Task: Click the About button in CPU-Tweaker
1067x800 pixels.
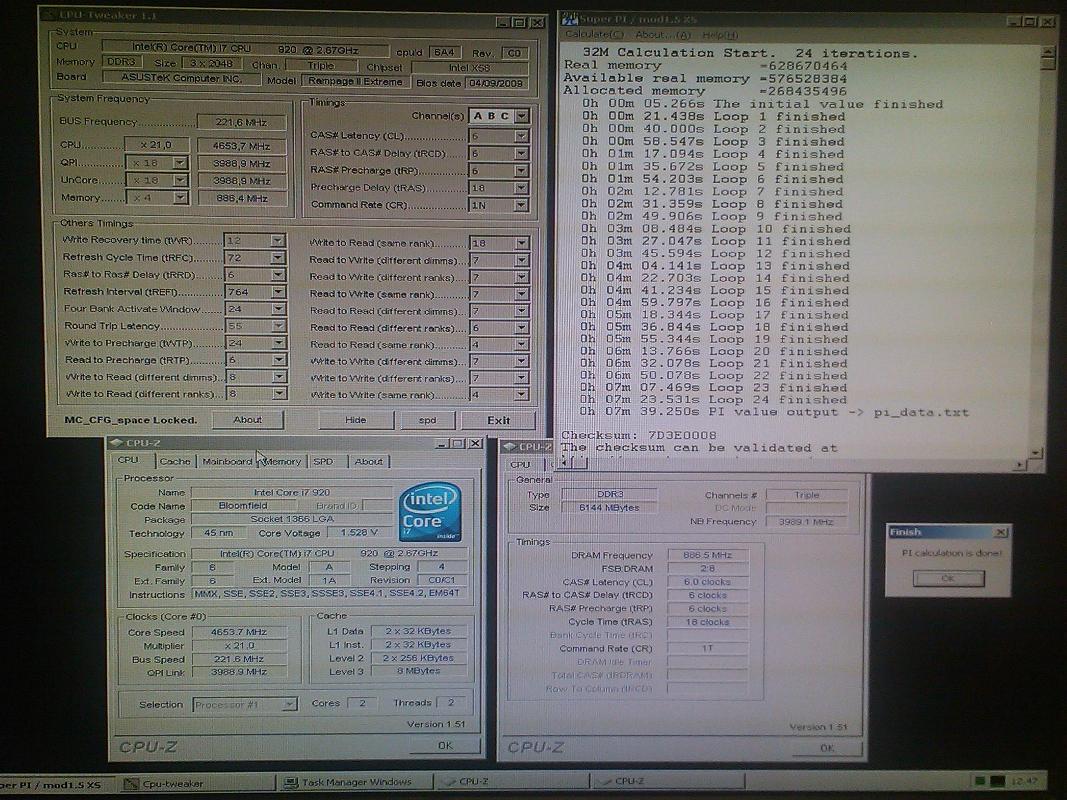Action: point(248,420)
